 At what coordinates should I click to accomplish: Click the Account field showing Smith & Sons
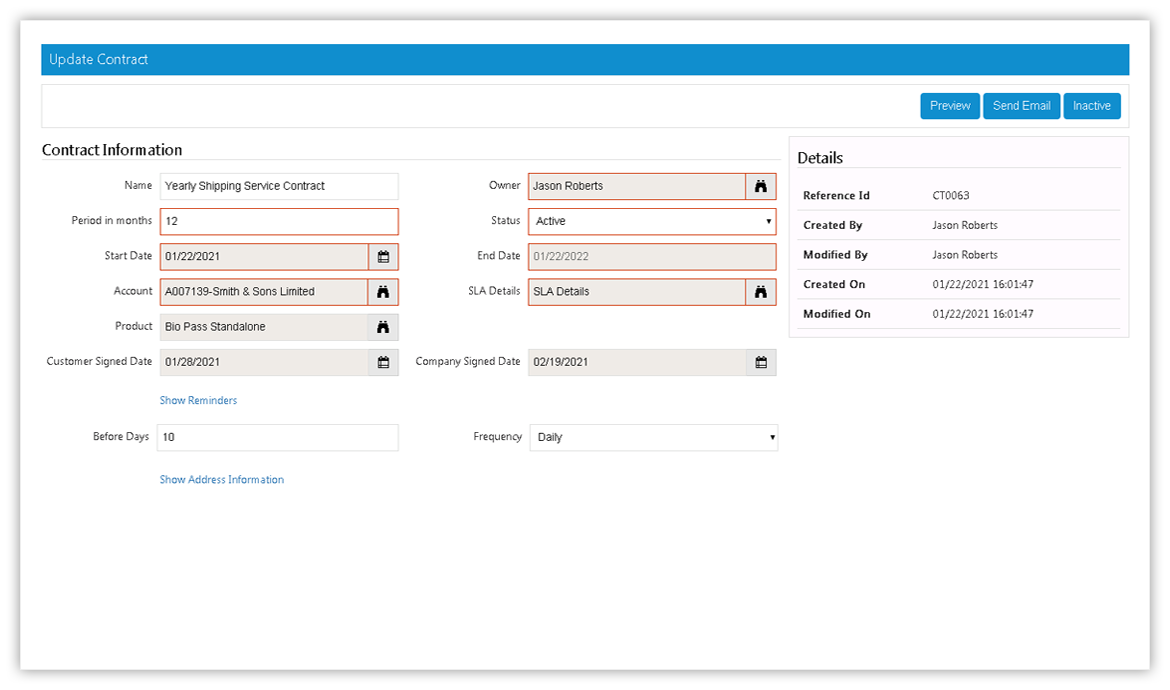tap(264, 292)
